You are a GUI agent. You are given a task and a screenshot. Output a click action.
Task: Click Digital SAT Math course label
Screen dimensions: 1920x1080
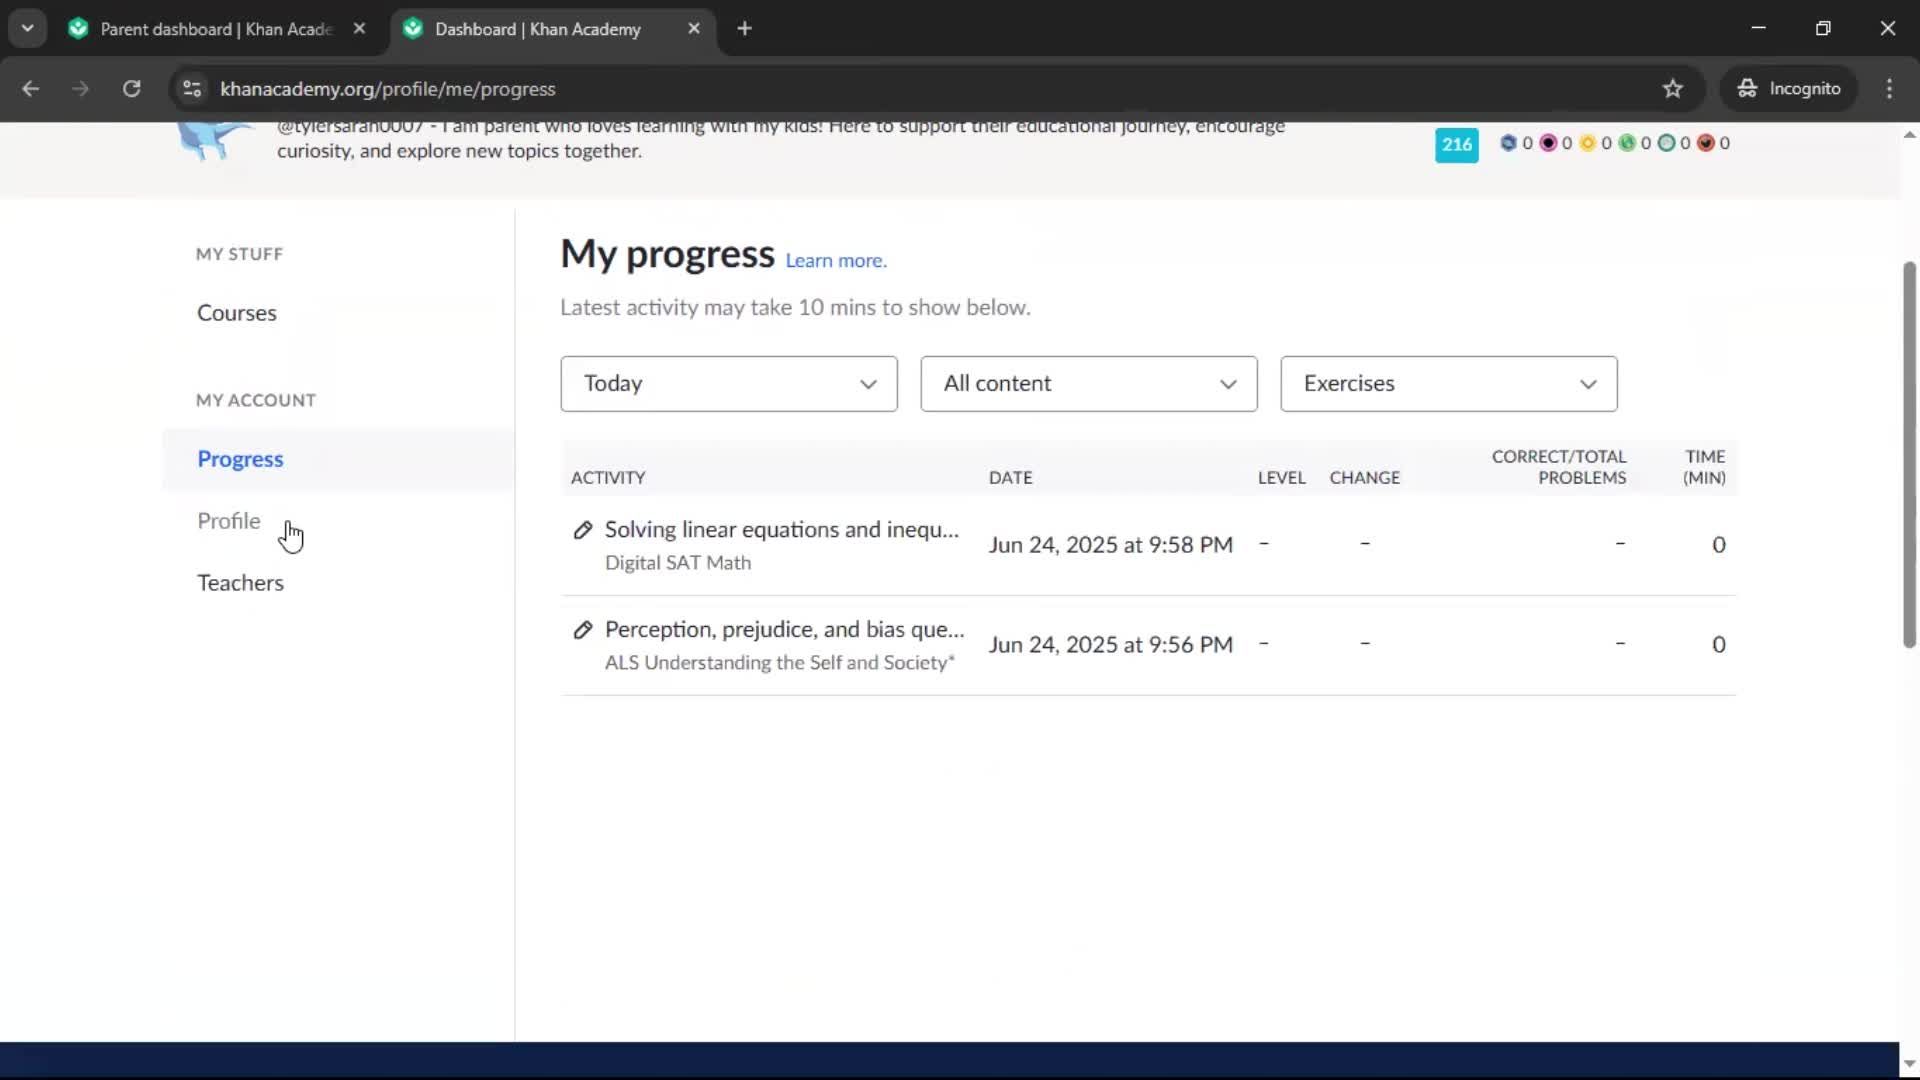(x=677, y=563)
